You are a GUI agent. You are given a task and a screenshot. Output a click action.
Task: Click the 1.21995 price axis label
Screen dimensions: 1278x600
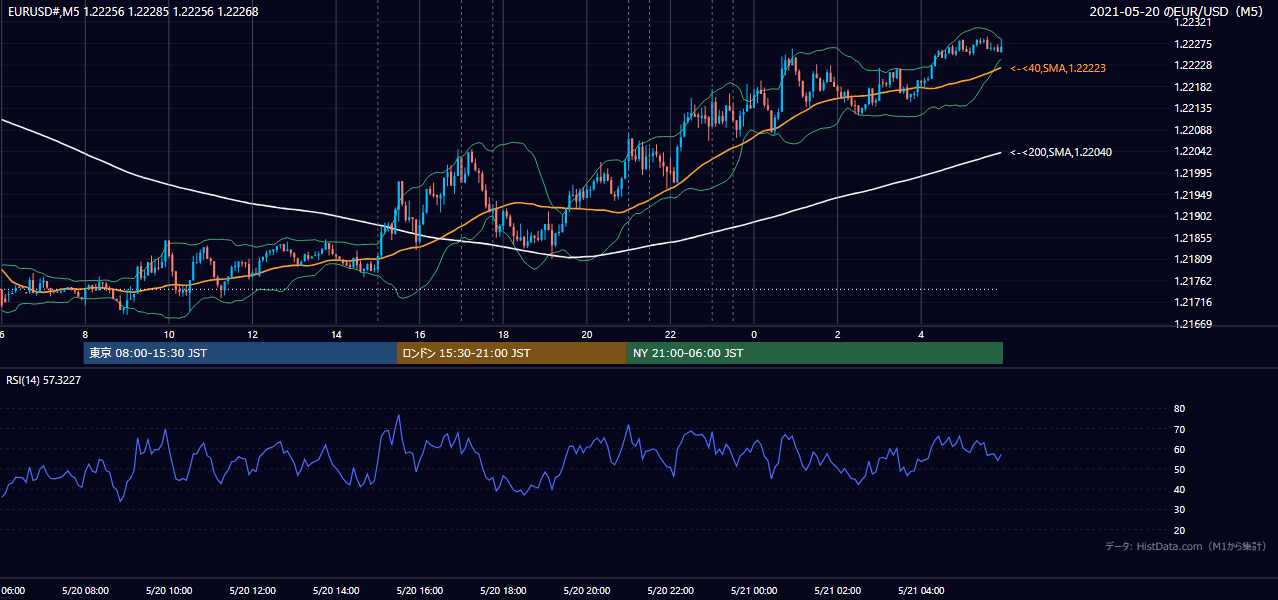point(1193,173)
